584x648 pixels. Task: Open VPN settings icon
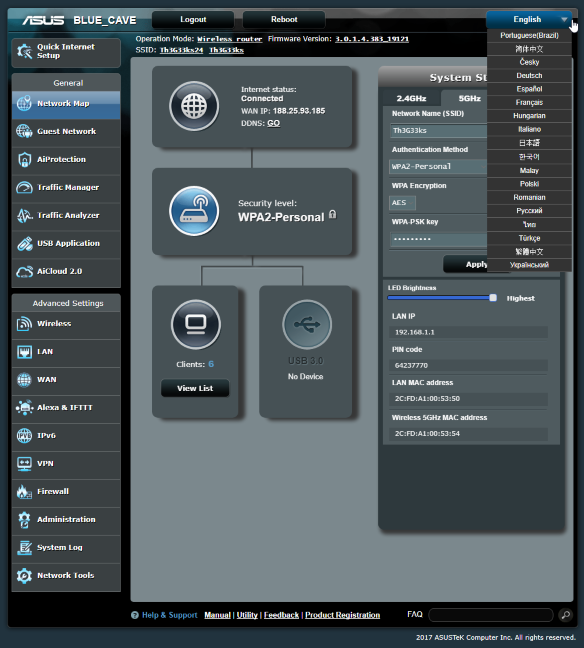[x=24, y=464]
